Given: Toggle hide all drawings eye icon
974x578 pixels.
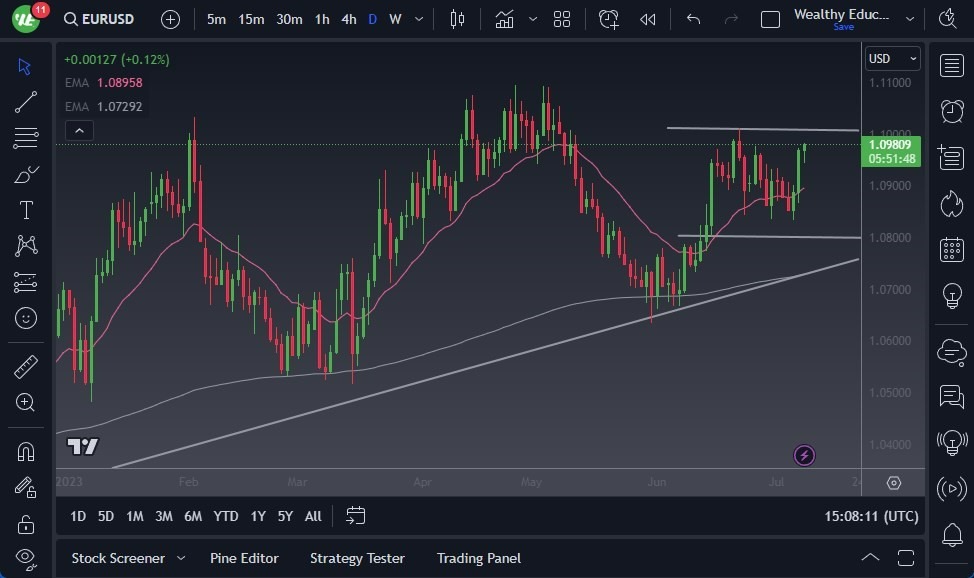Looking at the screenshot, I should pyautogui.click(x=25, y=559).
